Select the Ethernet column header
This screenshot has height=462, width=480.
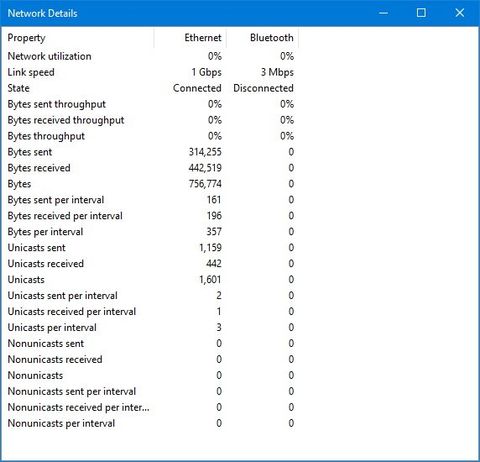click(x=190, y=38)
